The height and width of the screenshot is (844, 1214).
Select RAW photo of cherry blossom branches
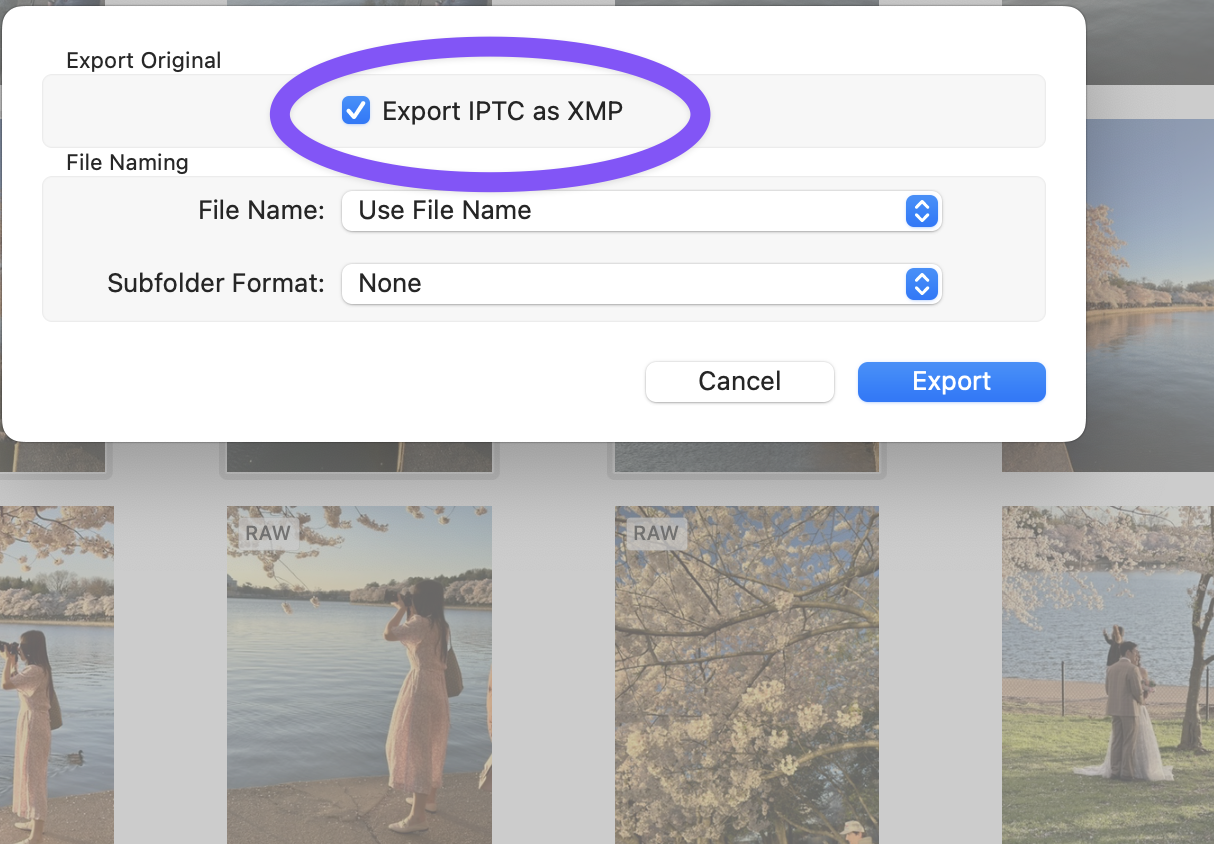[747, 675]
